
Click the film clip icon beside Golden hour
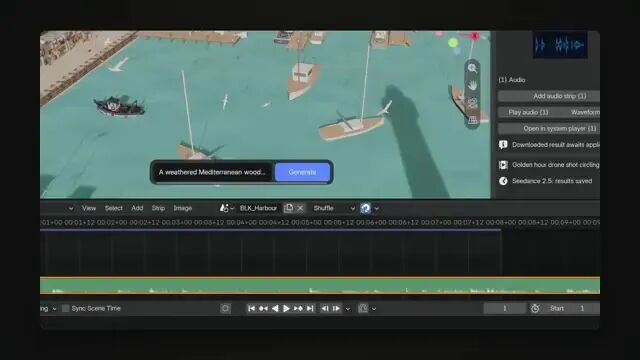pyautogui.click(x=503, y=164)
